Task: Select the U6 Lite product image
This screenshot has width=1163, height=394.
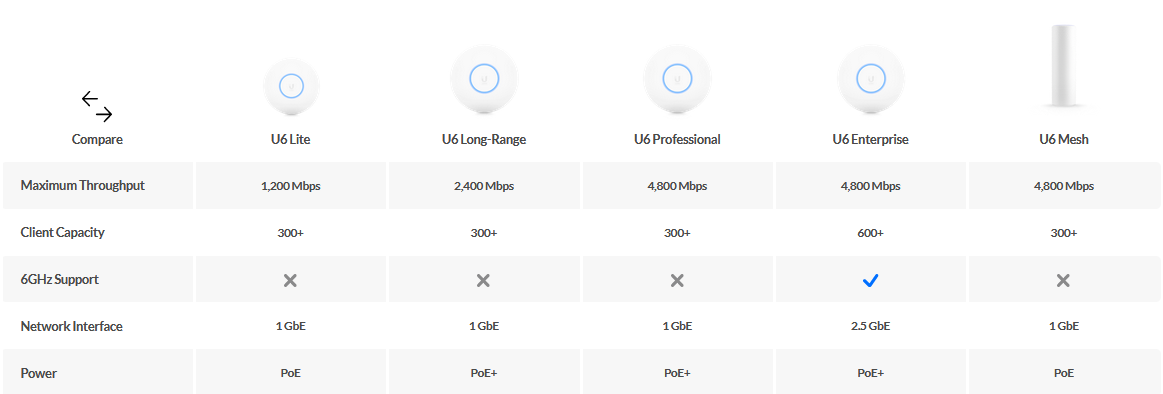Action: pyautogui.click(x=291, y=86)
